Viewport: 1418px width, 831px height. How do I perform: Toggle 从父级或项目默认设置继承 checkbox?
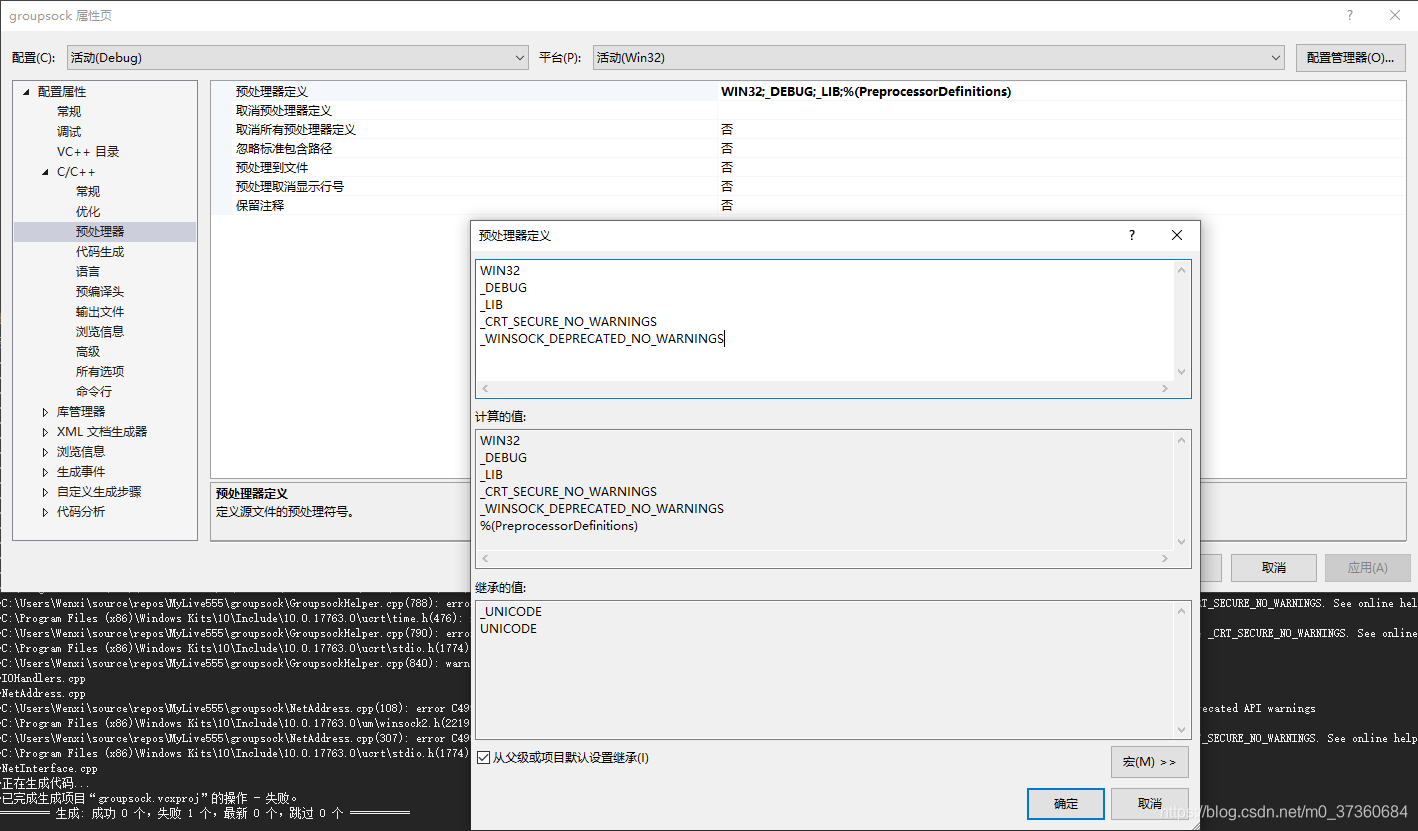tap(484, 758)
